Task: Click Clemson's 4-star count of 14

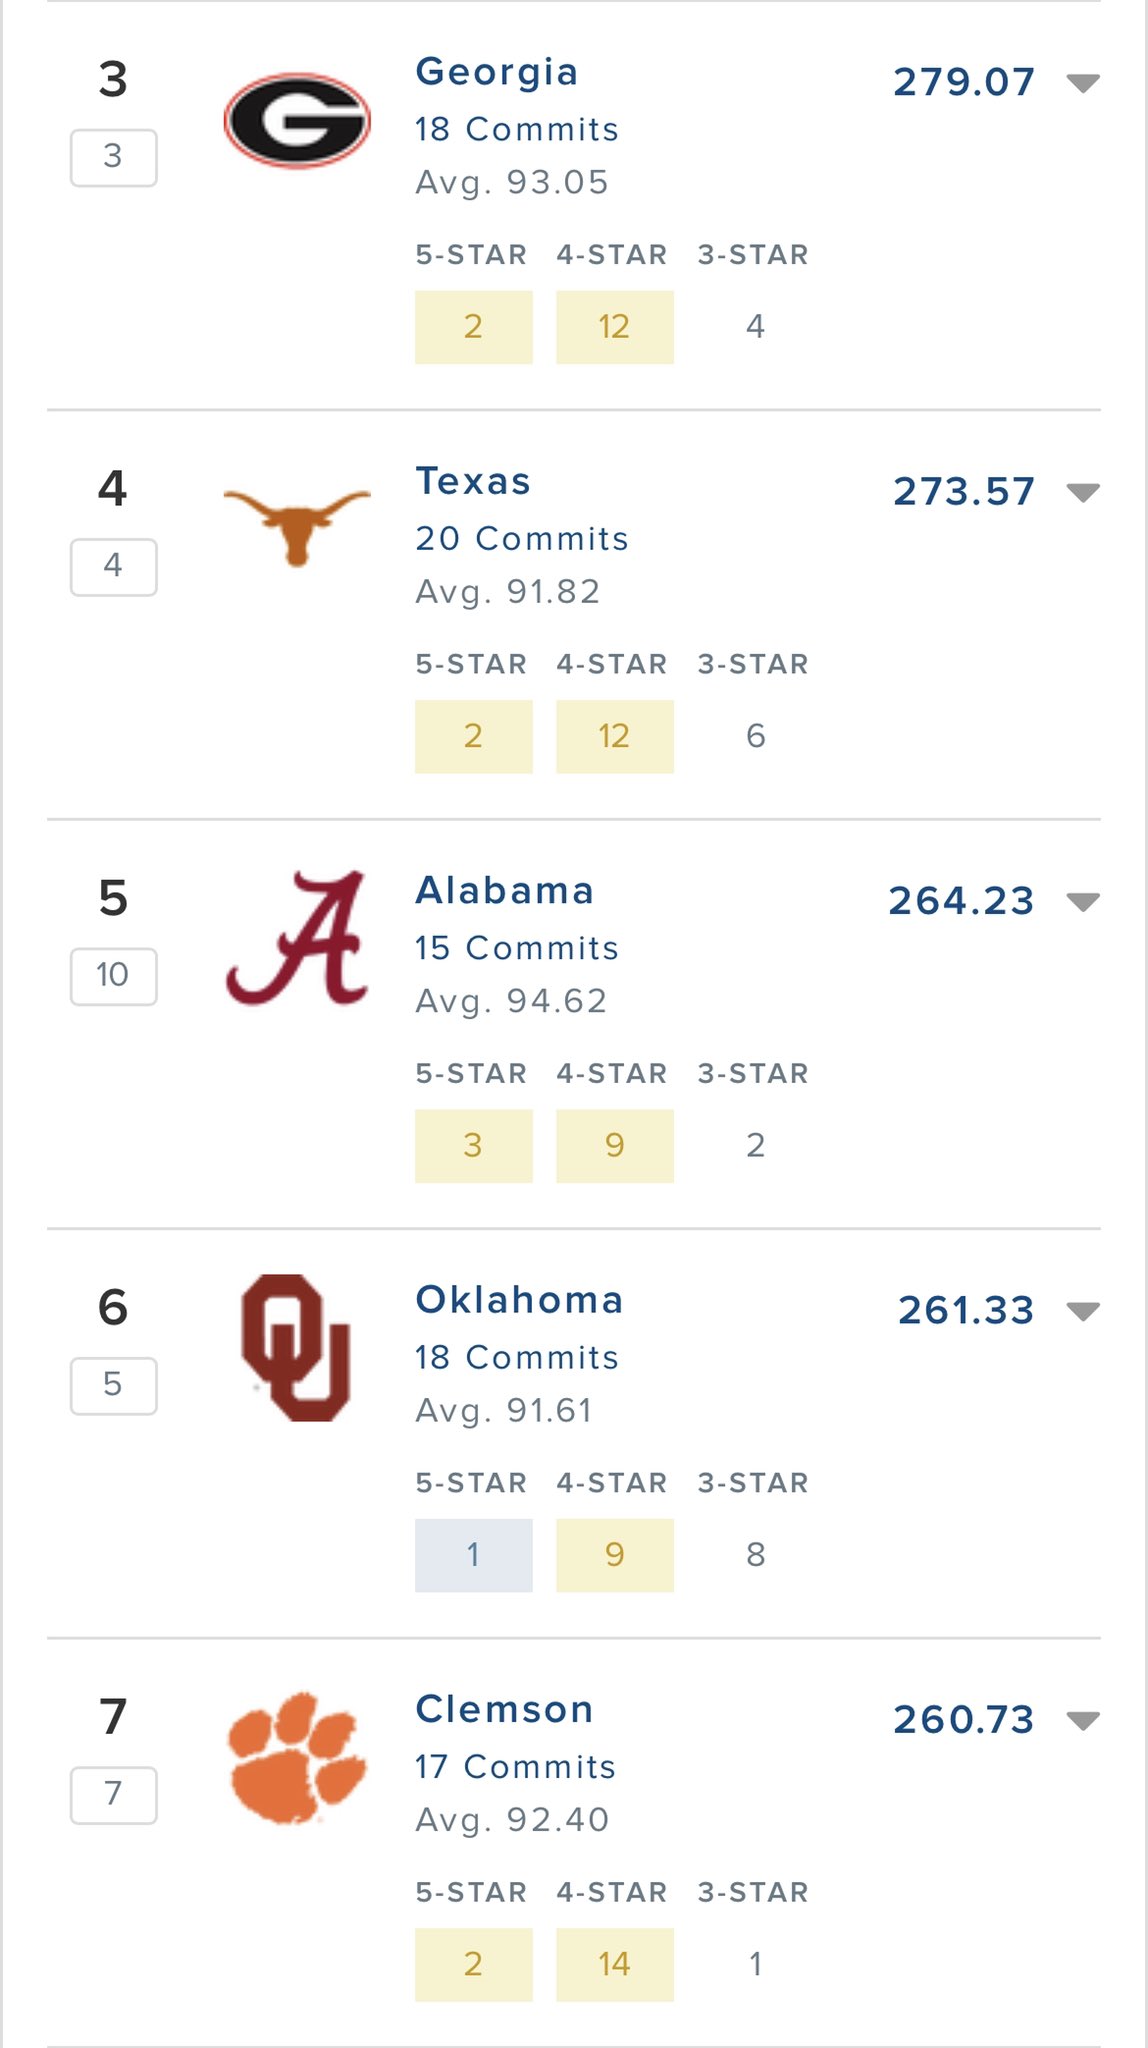Action: [615, 1965]
